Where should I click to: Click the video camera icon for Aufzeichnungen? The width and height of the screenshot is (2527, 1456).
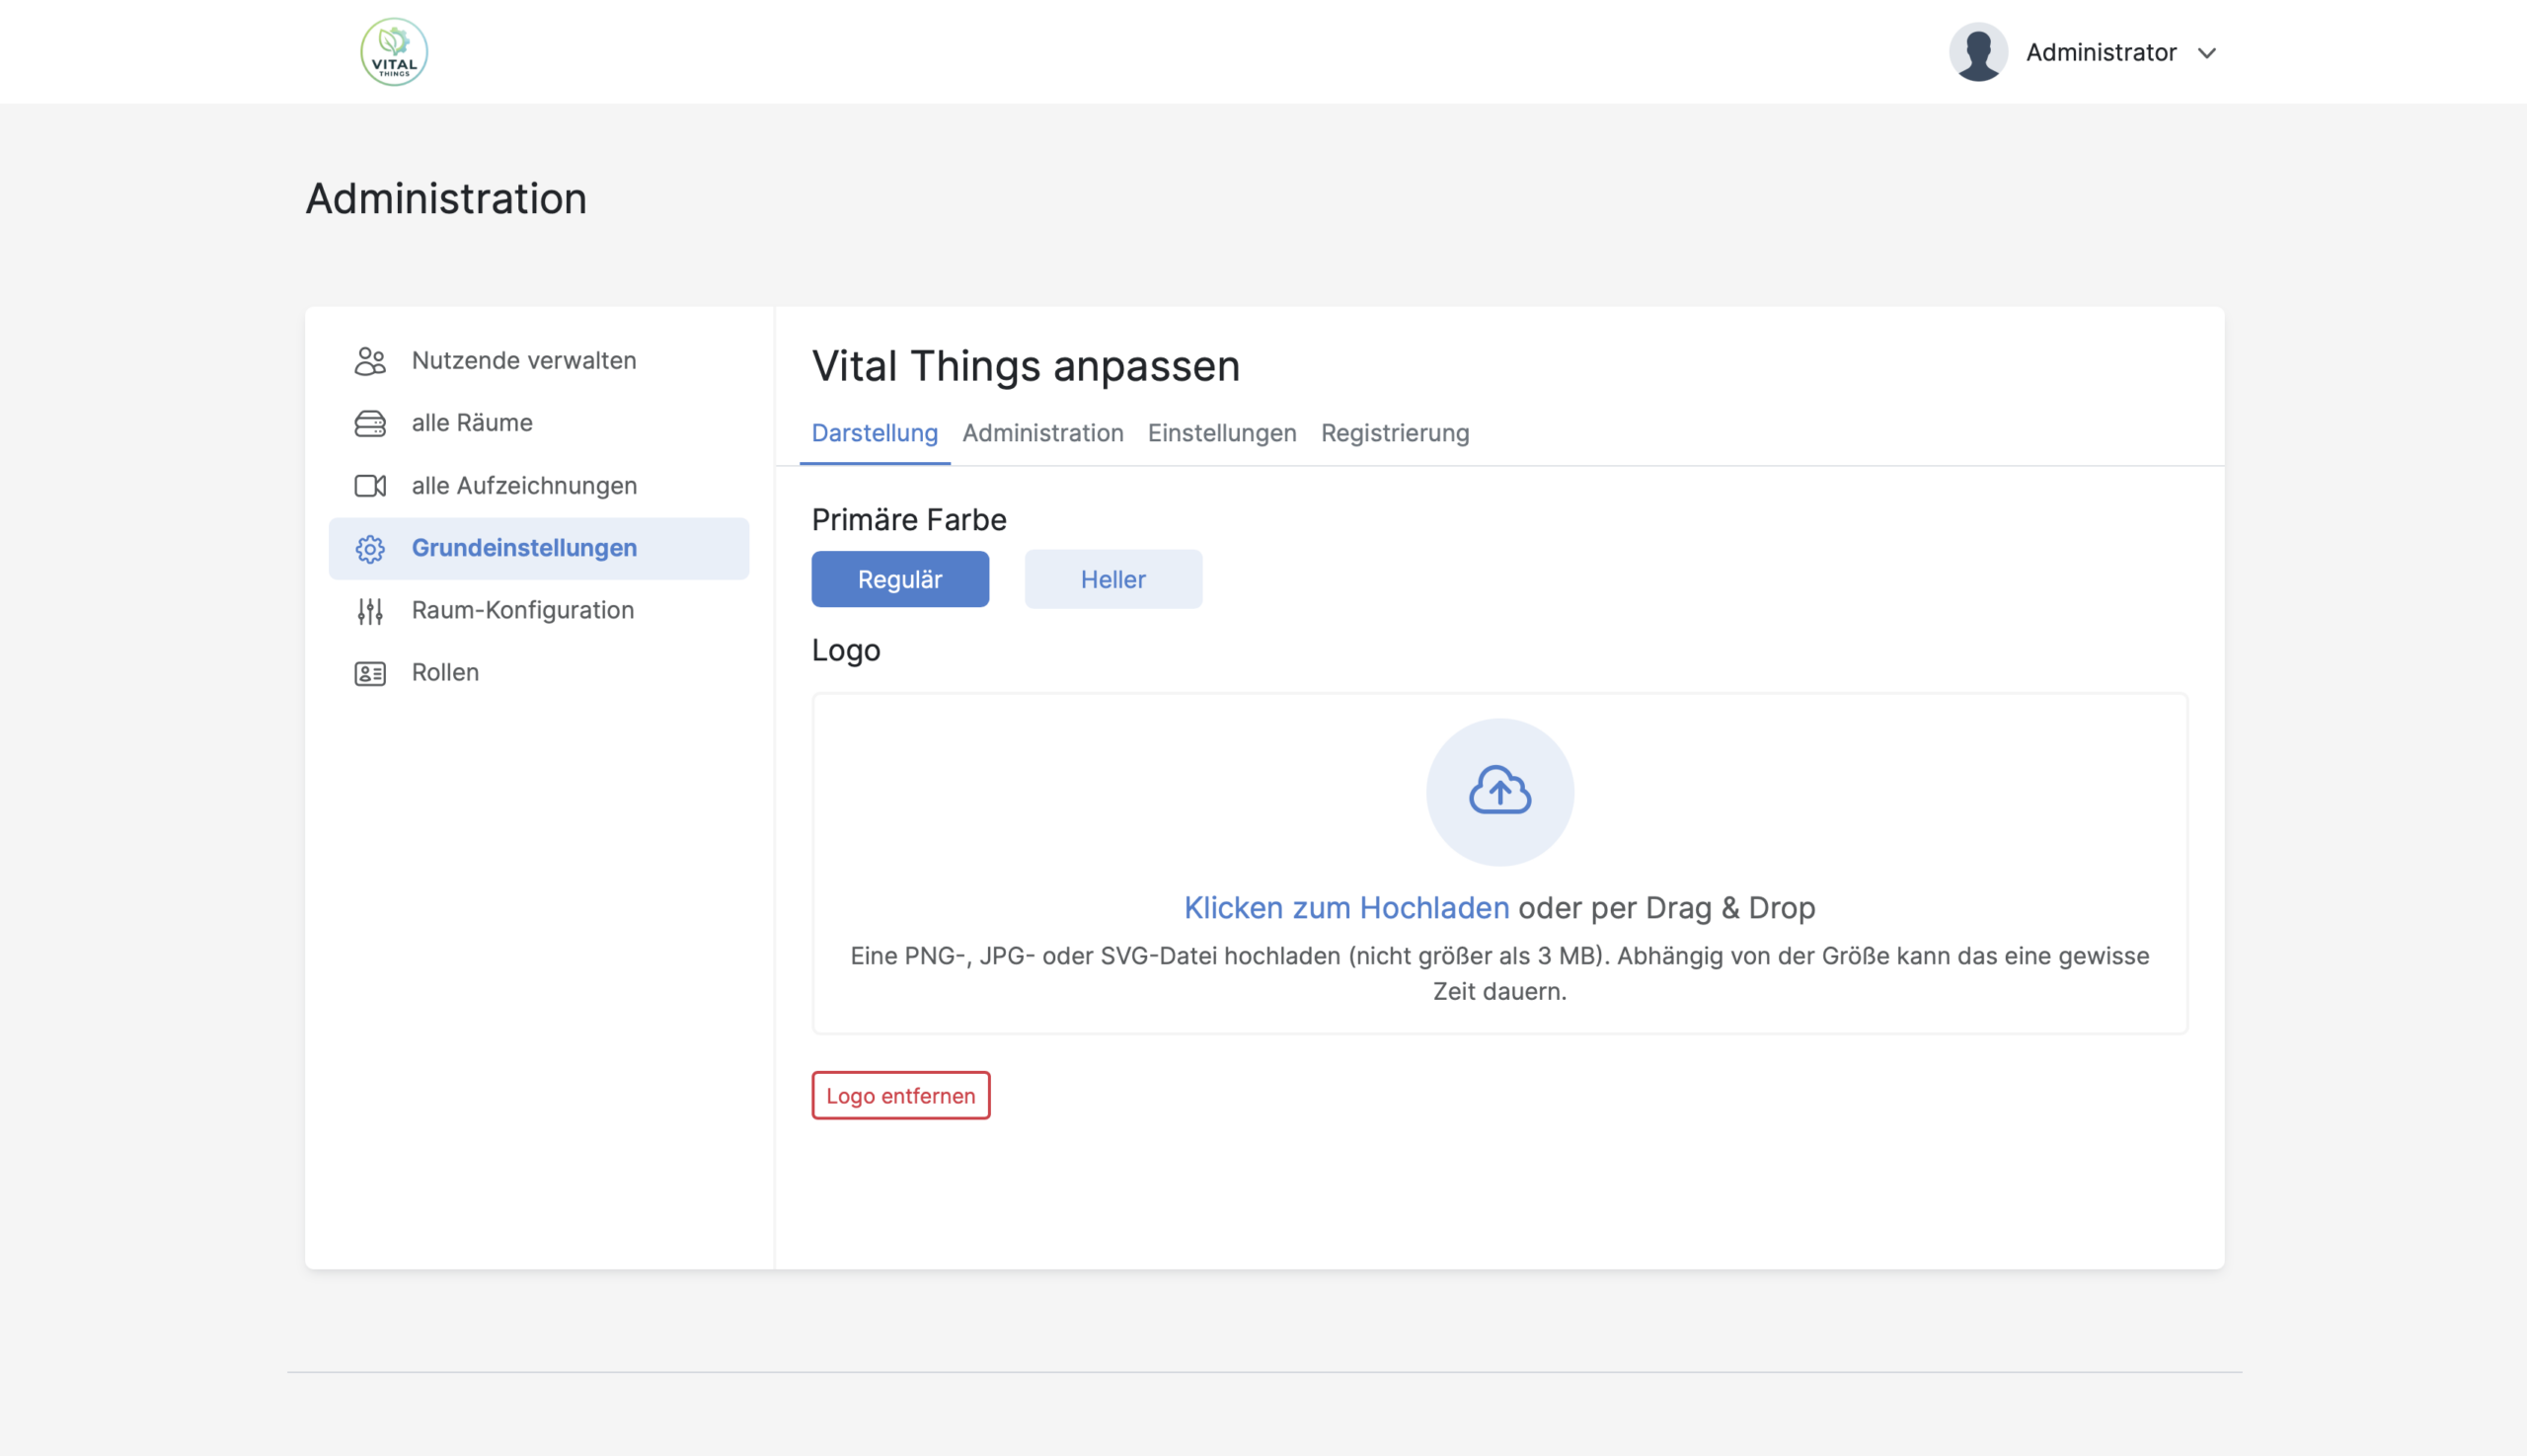(x=370, y=486)
